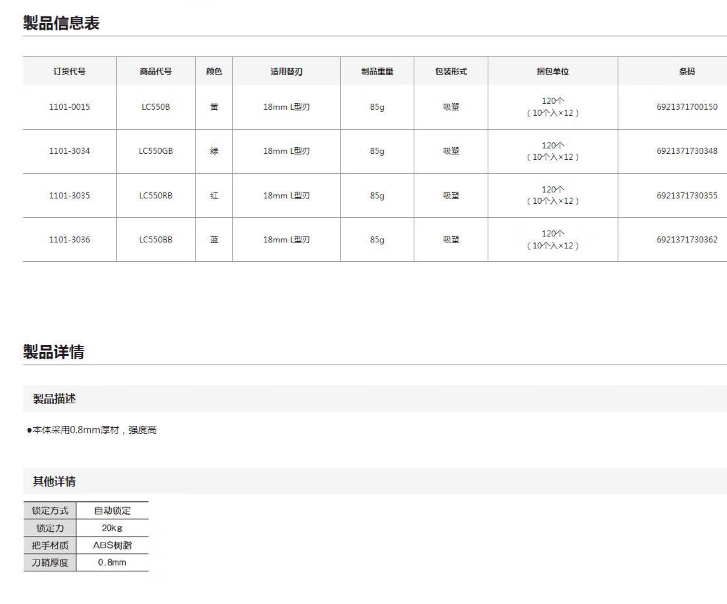Select the 0.8mm thick material description text

(92, 430)
